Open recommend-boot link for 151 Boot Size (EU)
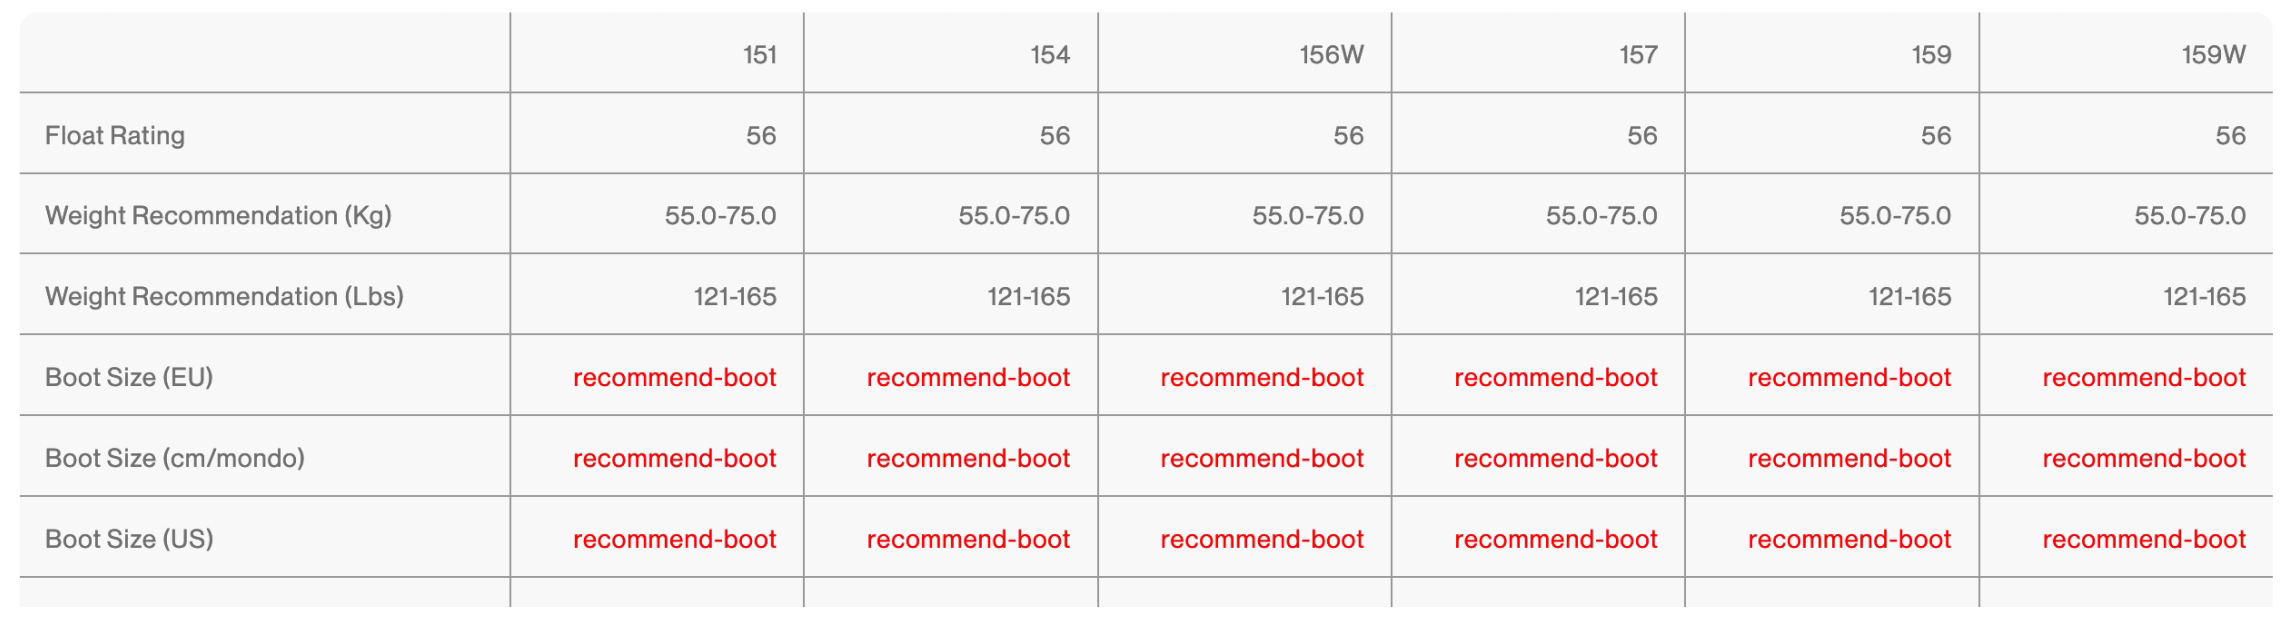The image size is (2288, 622). (x=674, y=378)
